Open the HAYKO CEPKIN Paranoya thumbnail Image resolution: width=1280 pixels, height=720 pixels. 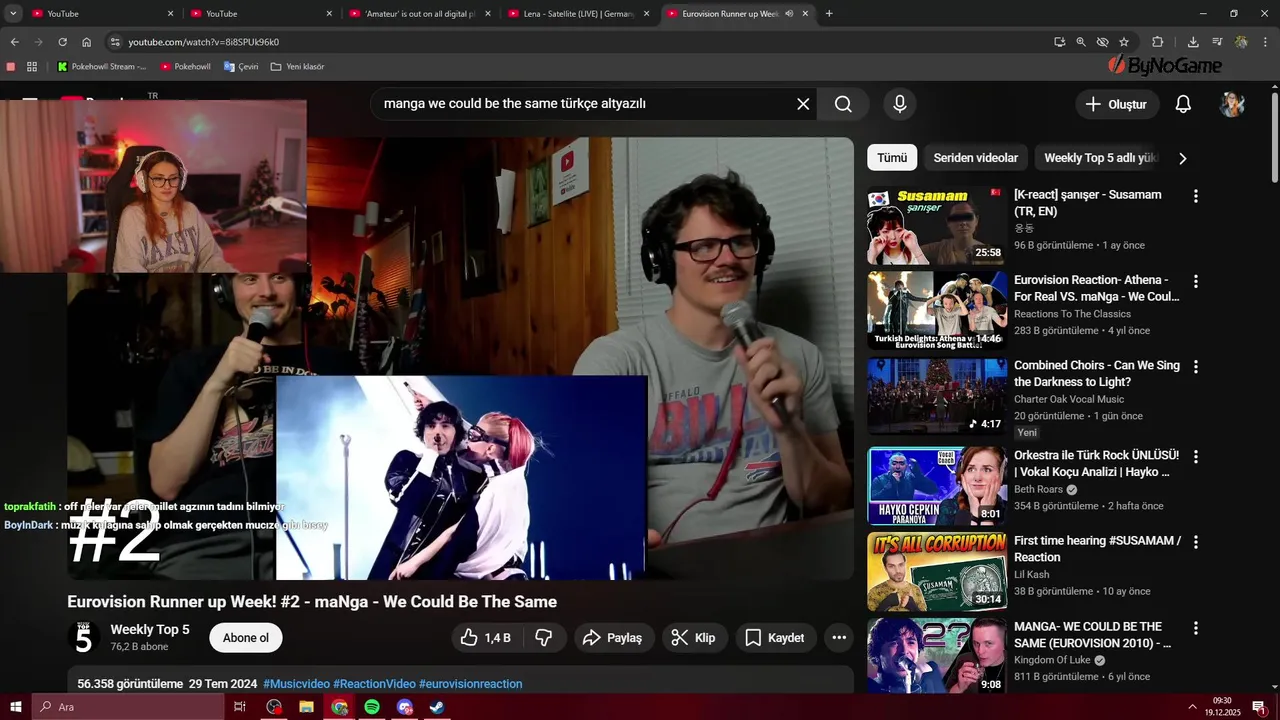937,486
